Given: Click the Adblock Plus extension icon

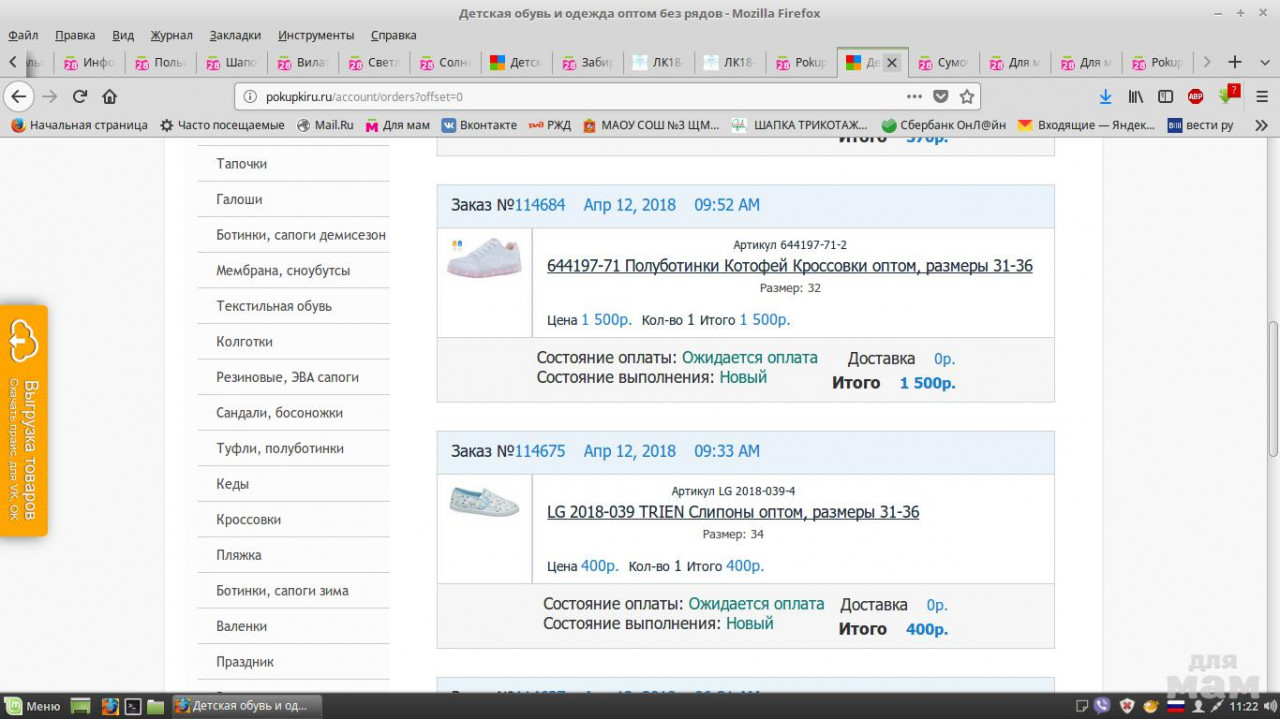Looking at the screenshot, I should pos(1195,97).
